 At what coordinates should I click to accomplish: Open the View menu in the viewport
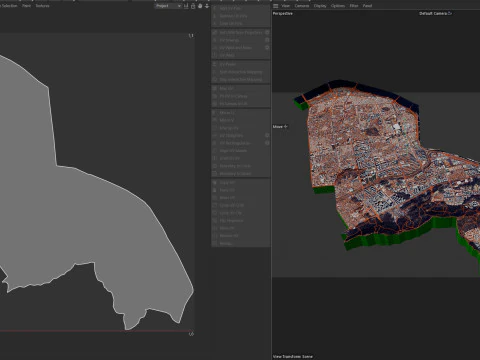click(286, 6)
